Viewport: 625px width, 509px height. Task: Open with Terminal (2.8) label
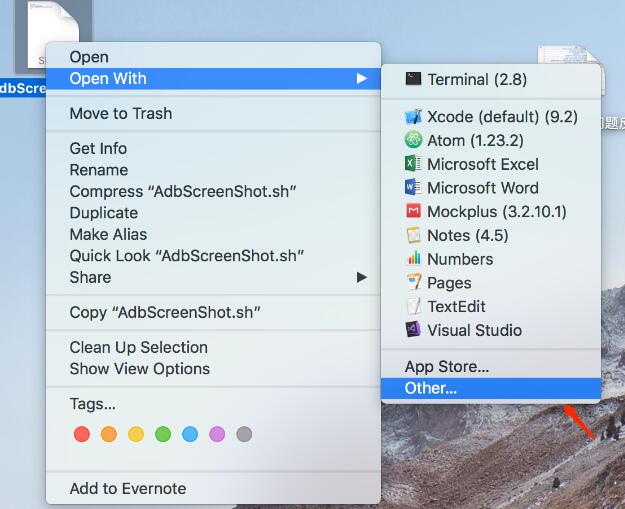point(477,79)
